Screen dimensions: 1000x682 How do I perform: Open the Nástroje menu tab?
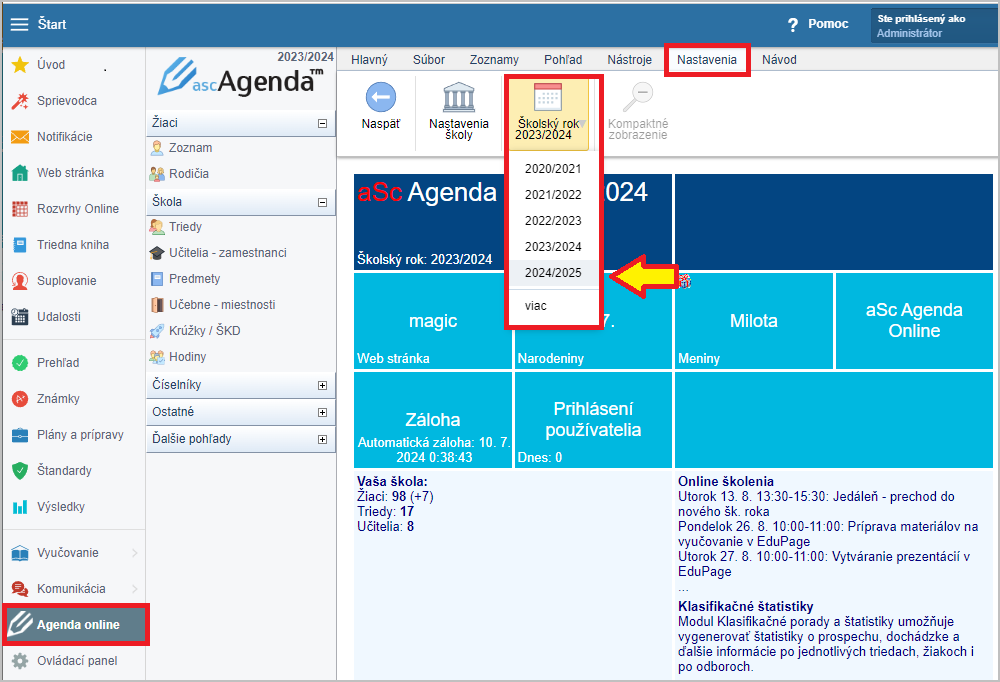click(x=629, y=60)
